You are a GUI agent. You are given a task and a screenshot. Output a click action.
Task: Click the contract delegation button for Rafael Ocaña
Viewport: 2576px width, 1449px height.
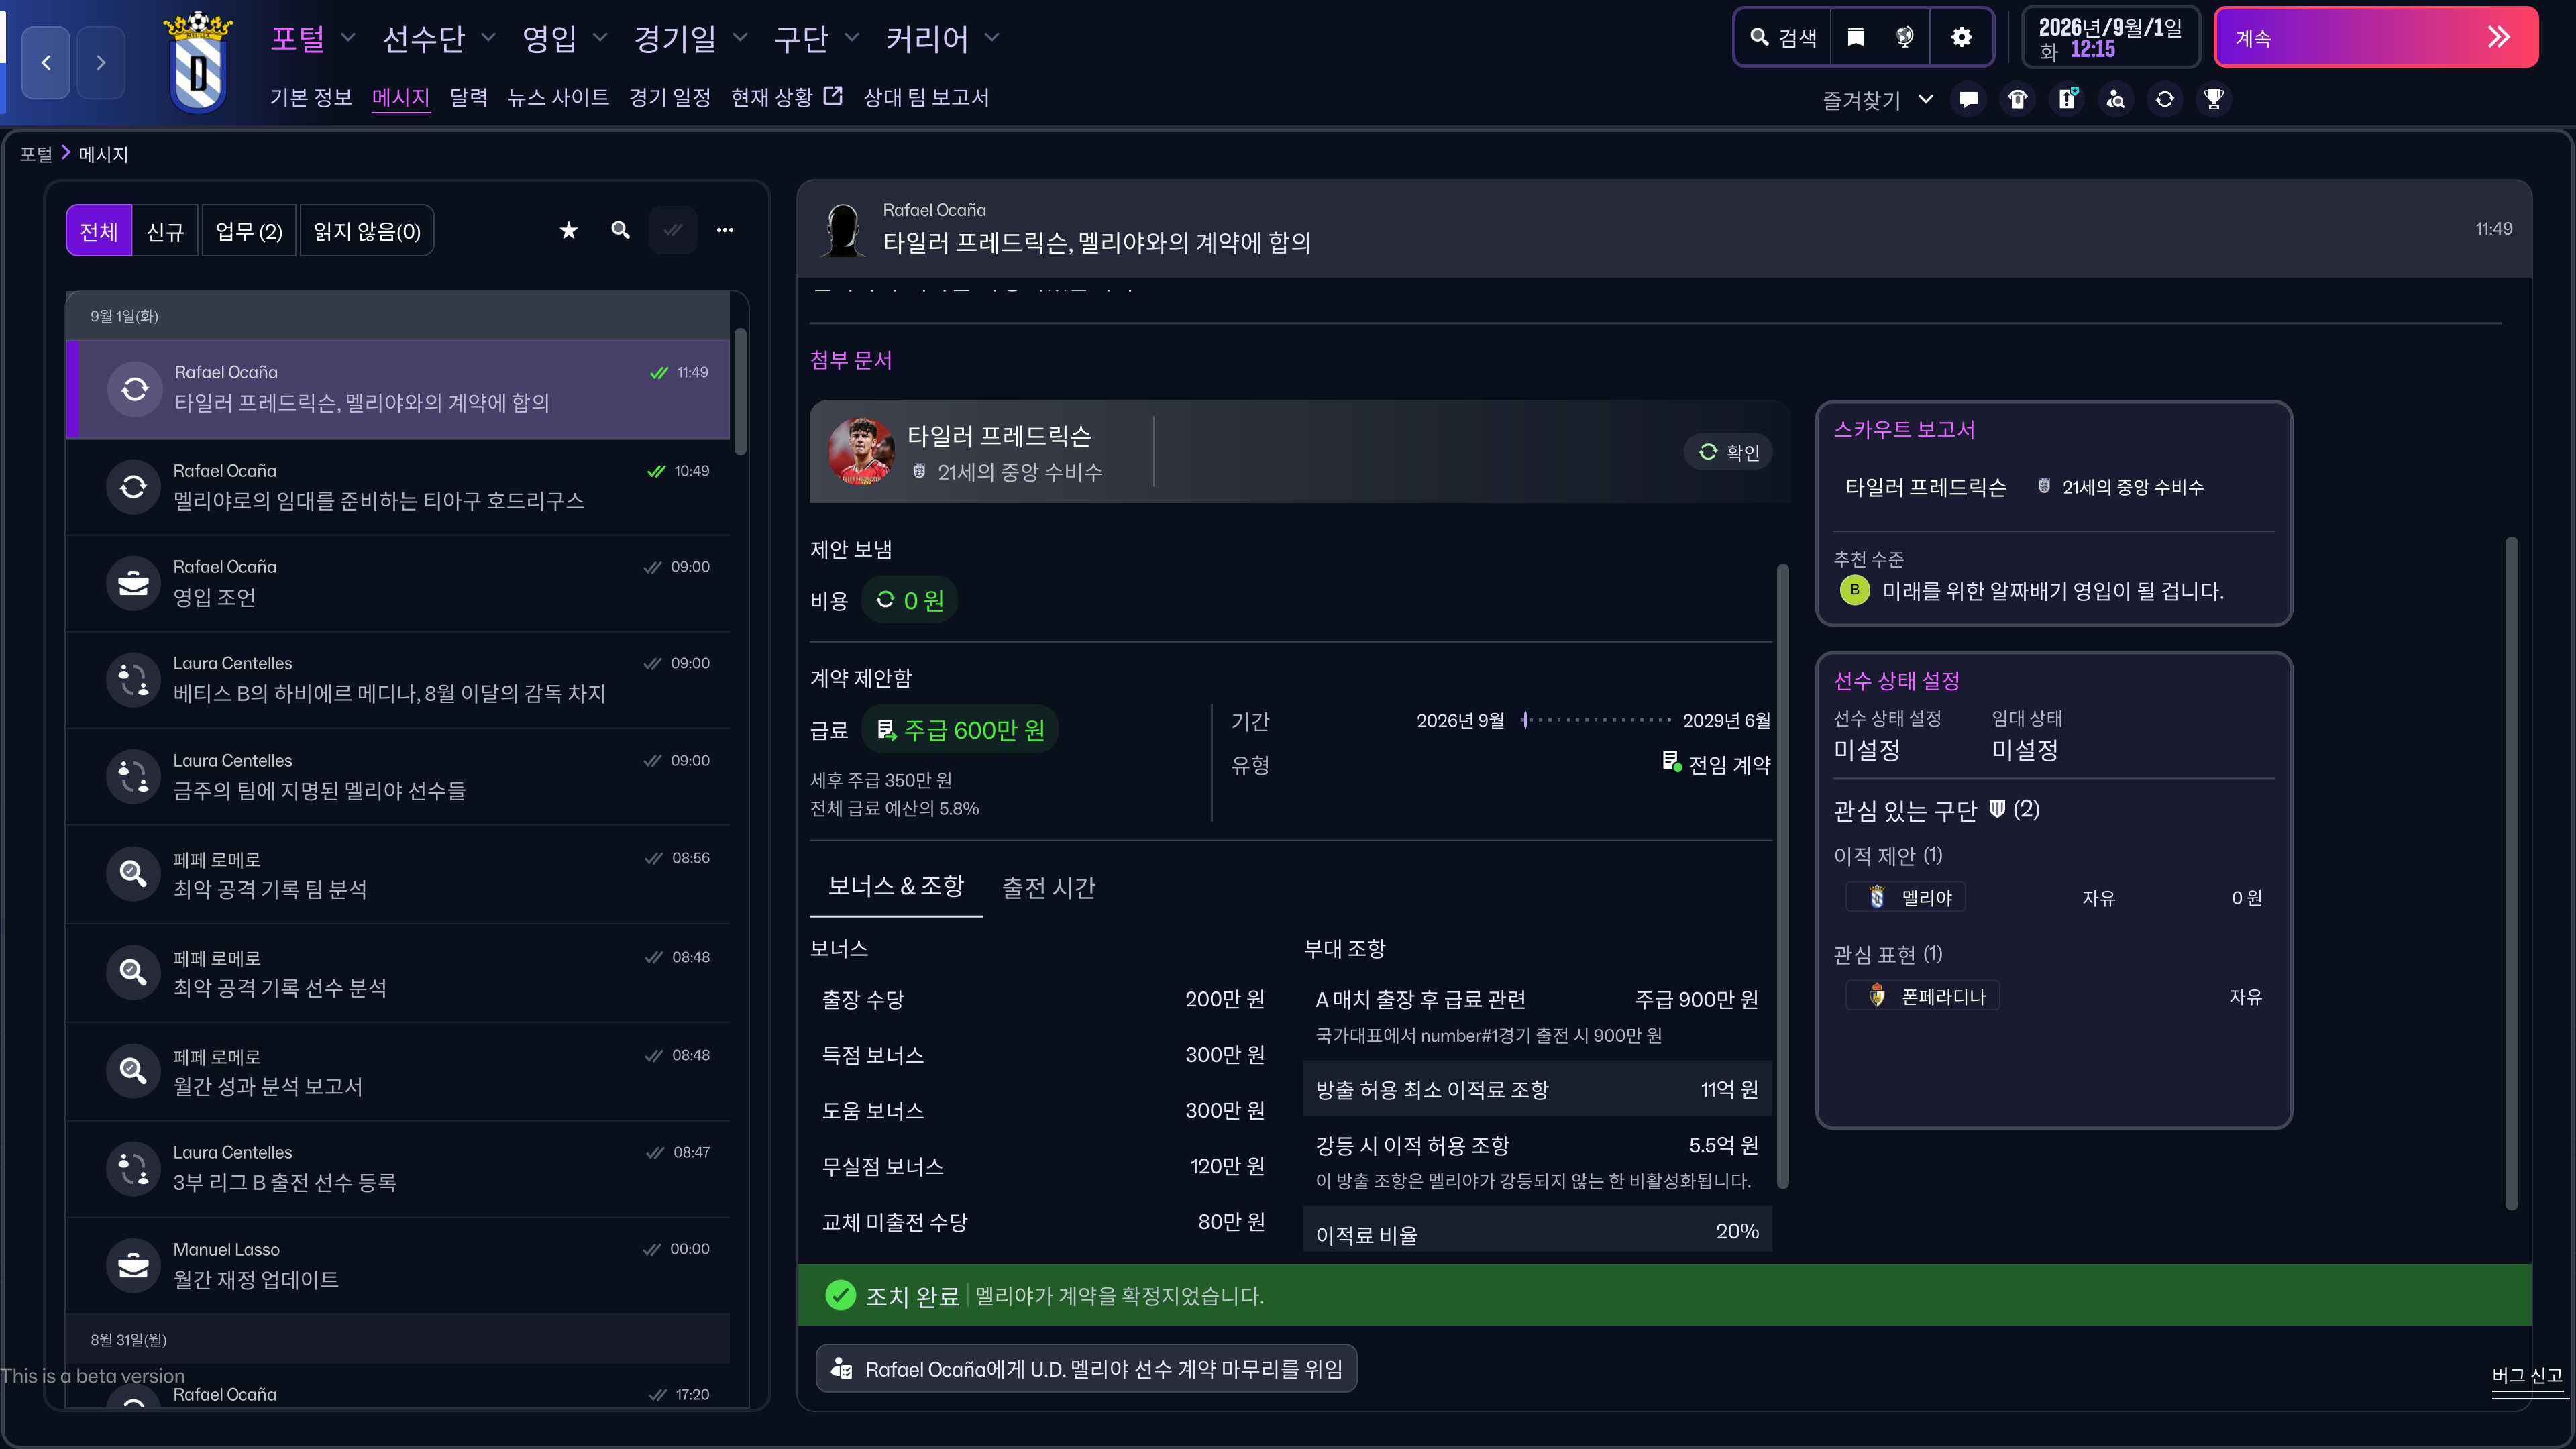[1087, 1369]
